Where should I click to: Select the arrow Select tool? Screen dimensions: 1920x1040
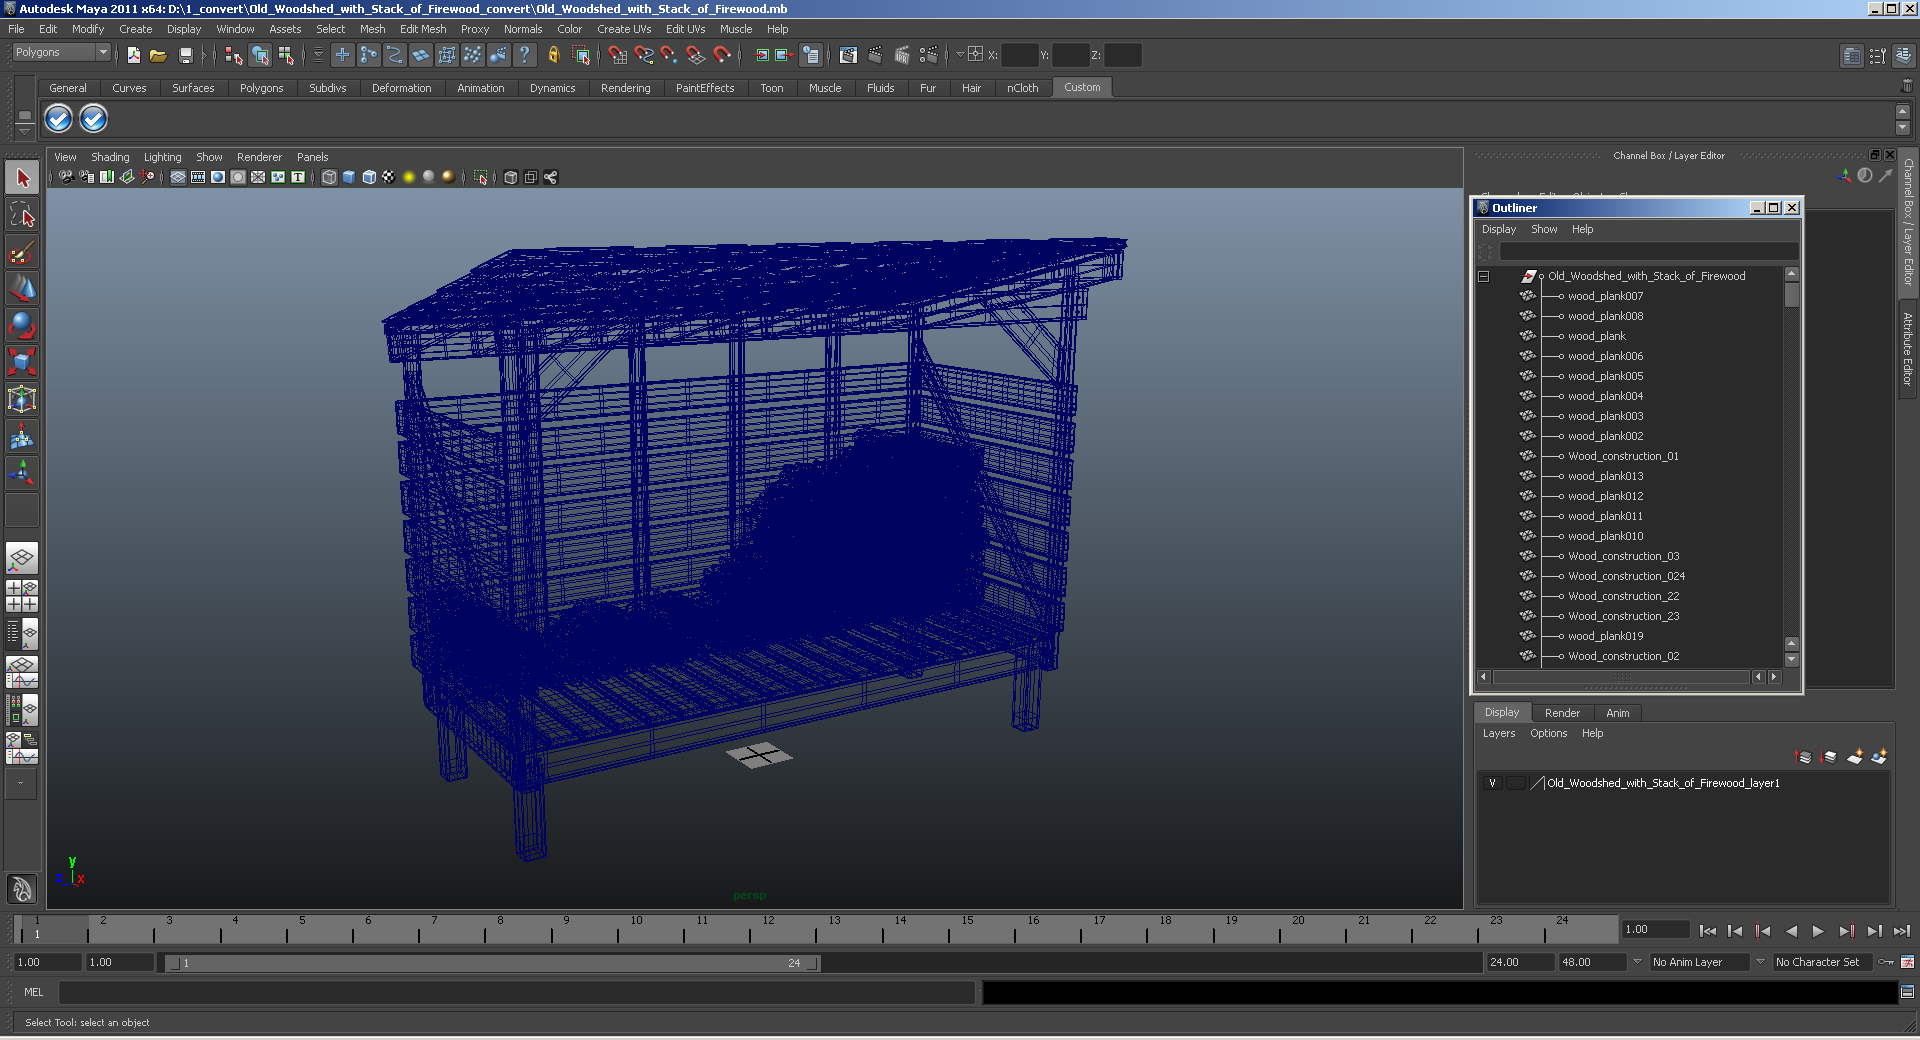22,178
